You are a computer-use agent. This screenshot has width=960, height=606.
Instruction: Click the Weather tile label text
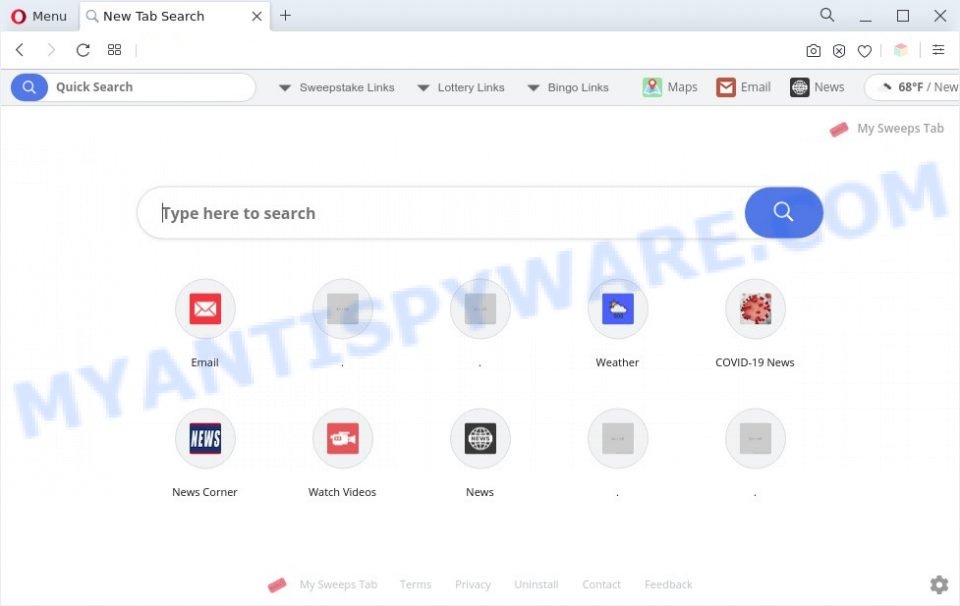tap(617, 362)
